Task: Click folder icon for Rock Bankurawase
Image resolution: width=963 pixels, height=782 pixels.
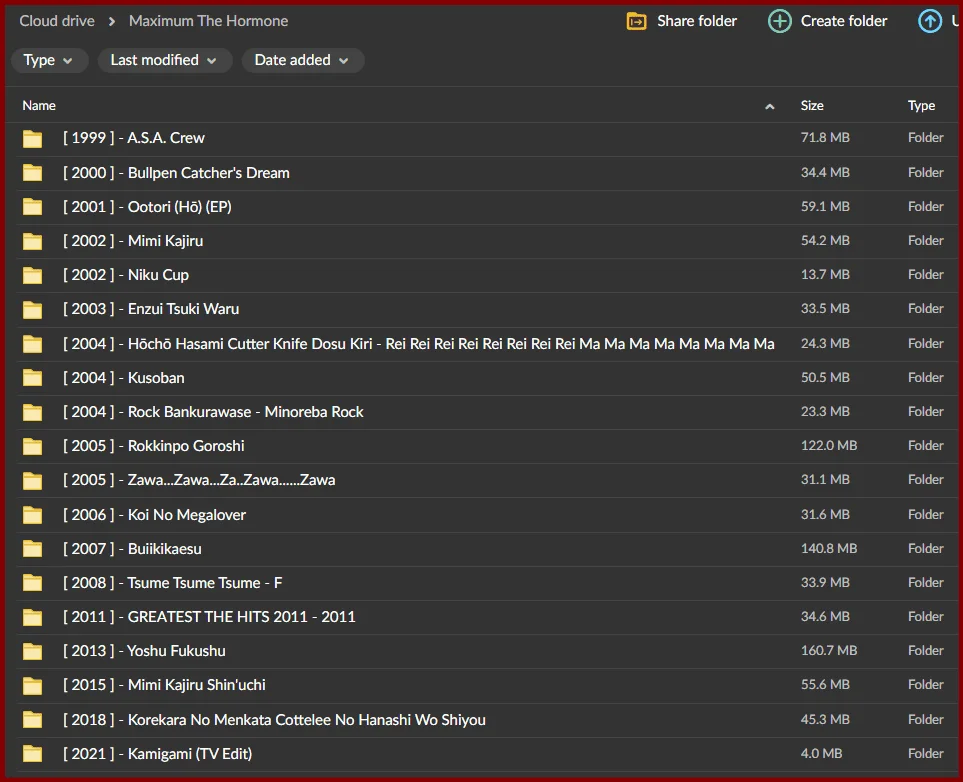Action: [x=33, y=412]
